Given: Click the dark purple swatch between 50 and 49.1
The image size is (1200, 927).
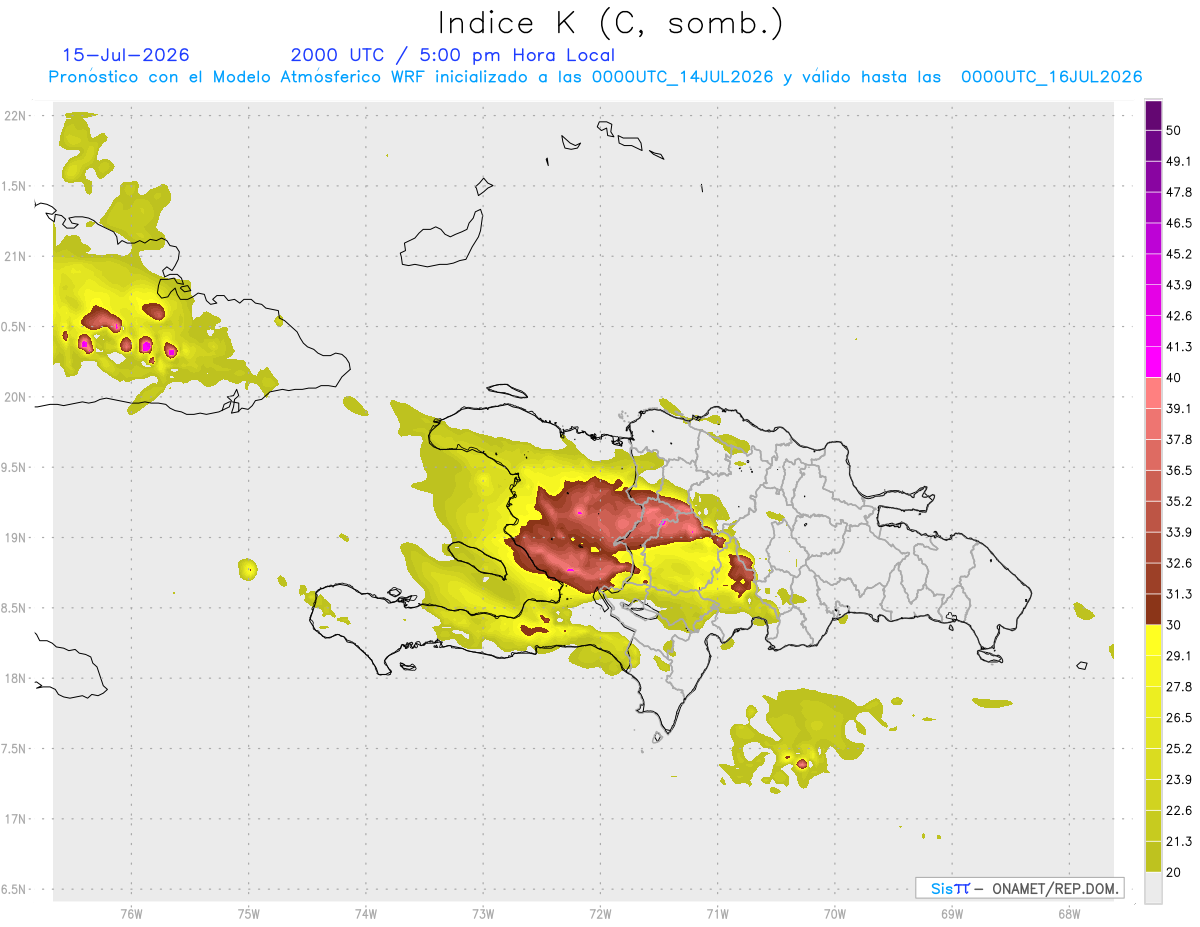Looking at the screenshot, I should point(1153,146).
